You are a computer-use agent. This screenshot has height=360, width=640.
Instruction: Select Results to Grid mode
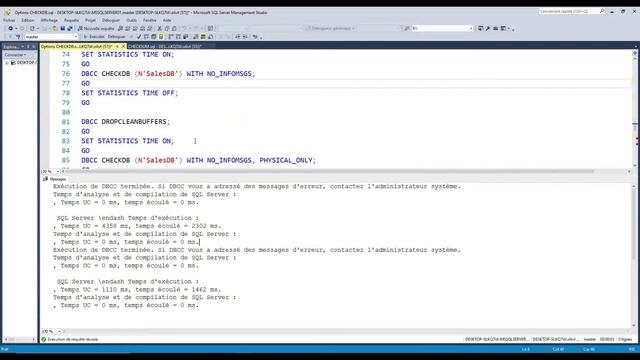pyautogui.click(x=203, y=37)
